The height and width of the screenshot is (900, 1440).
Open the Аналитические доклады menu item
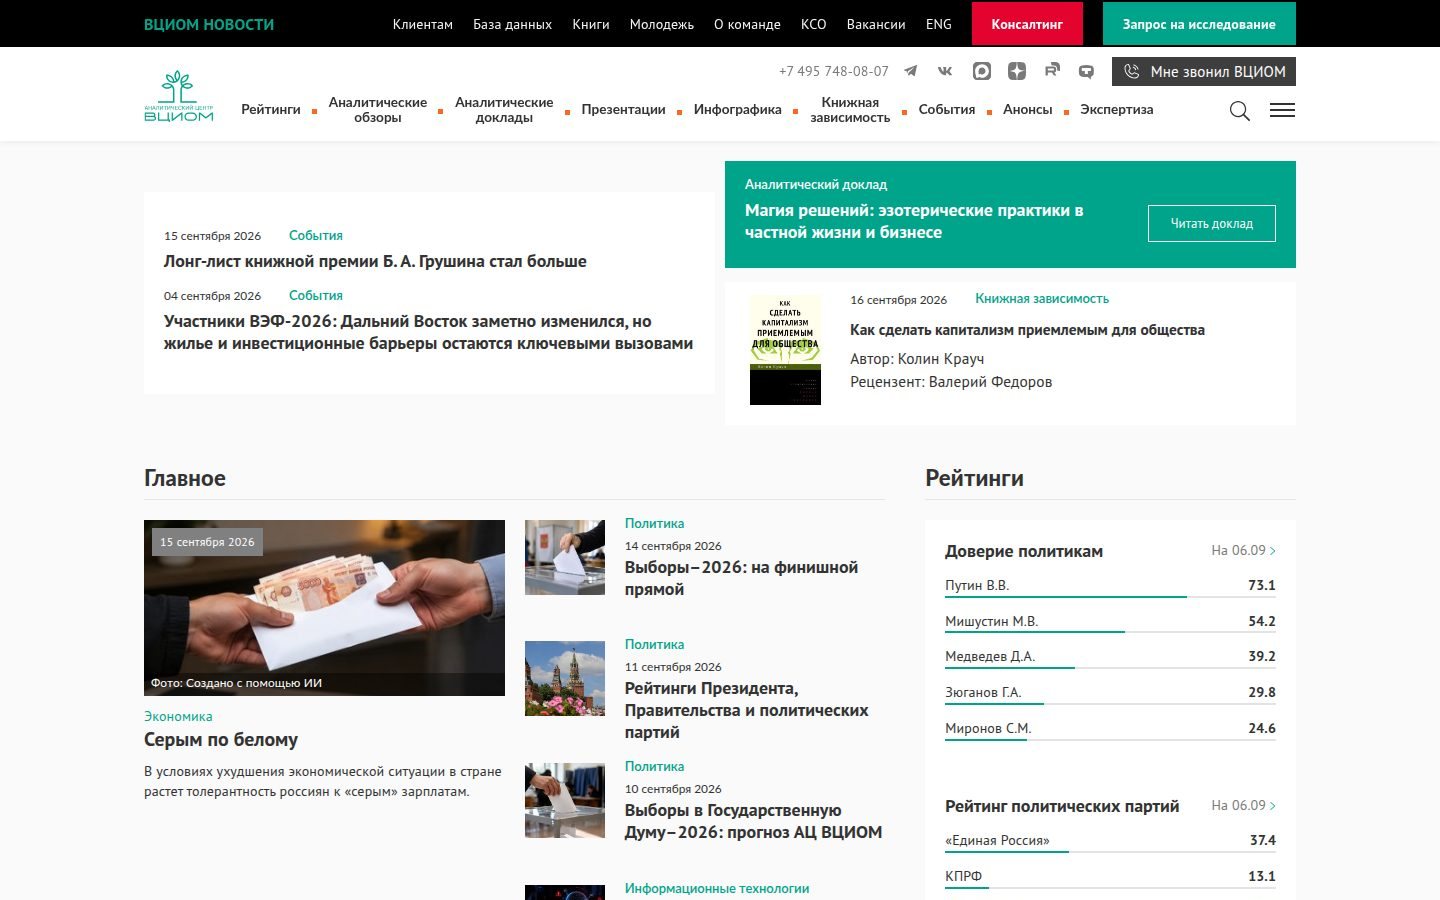[504, 110]
